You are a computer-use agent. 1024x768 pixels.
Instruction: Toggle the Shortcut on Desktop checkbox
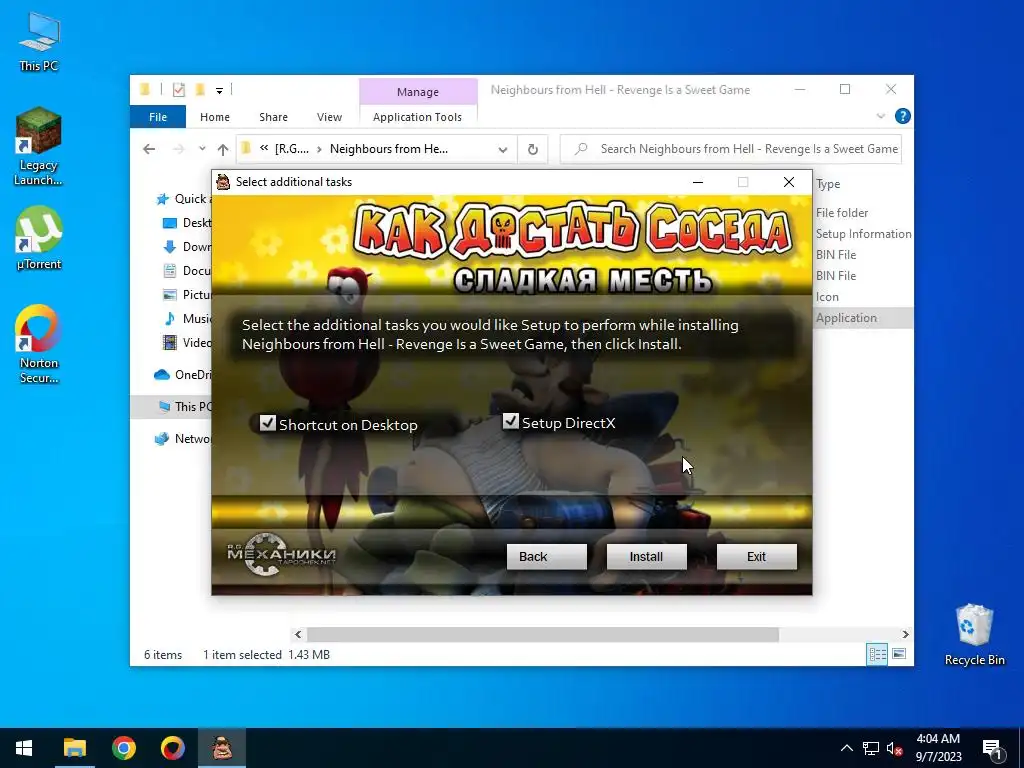click(x=268, y=423)
